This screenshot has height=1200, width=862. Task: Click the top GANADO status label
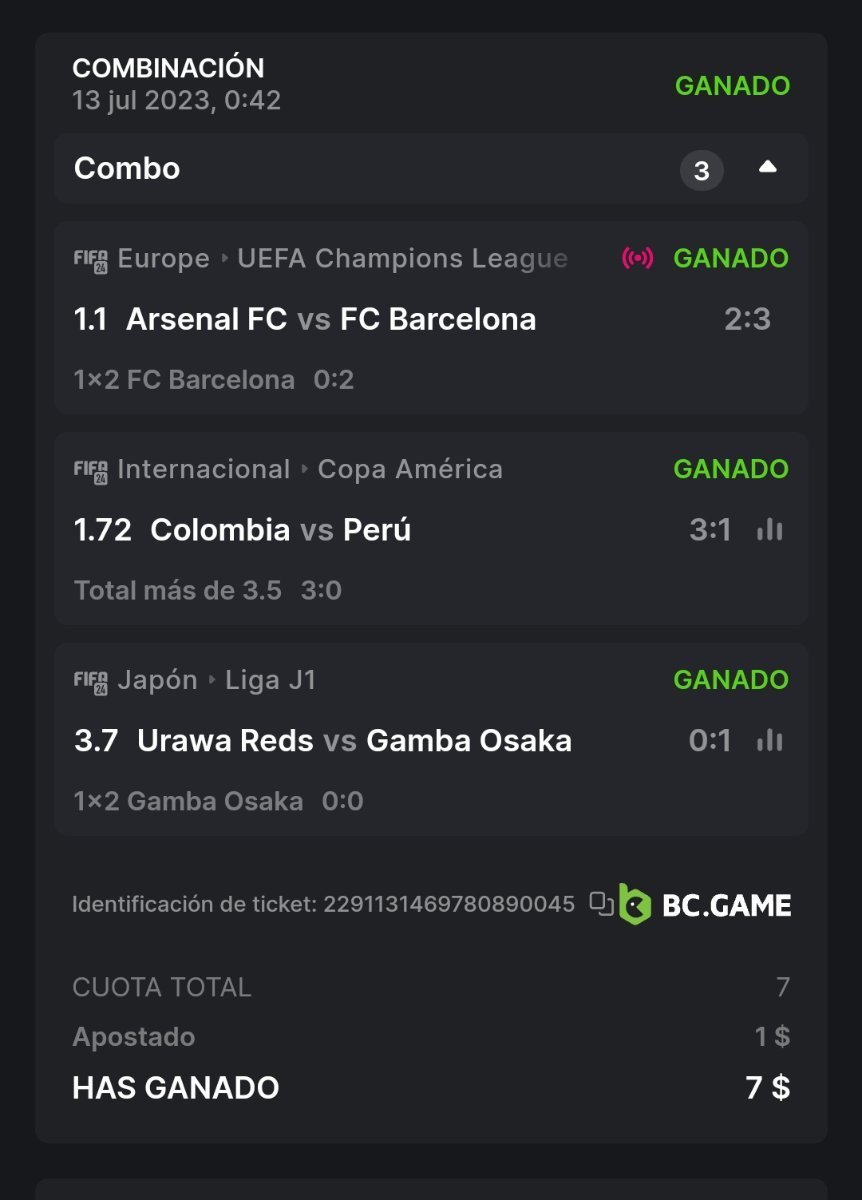point(732,86)
